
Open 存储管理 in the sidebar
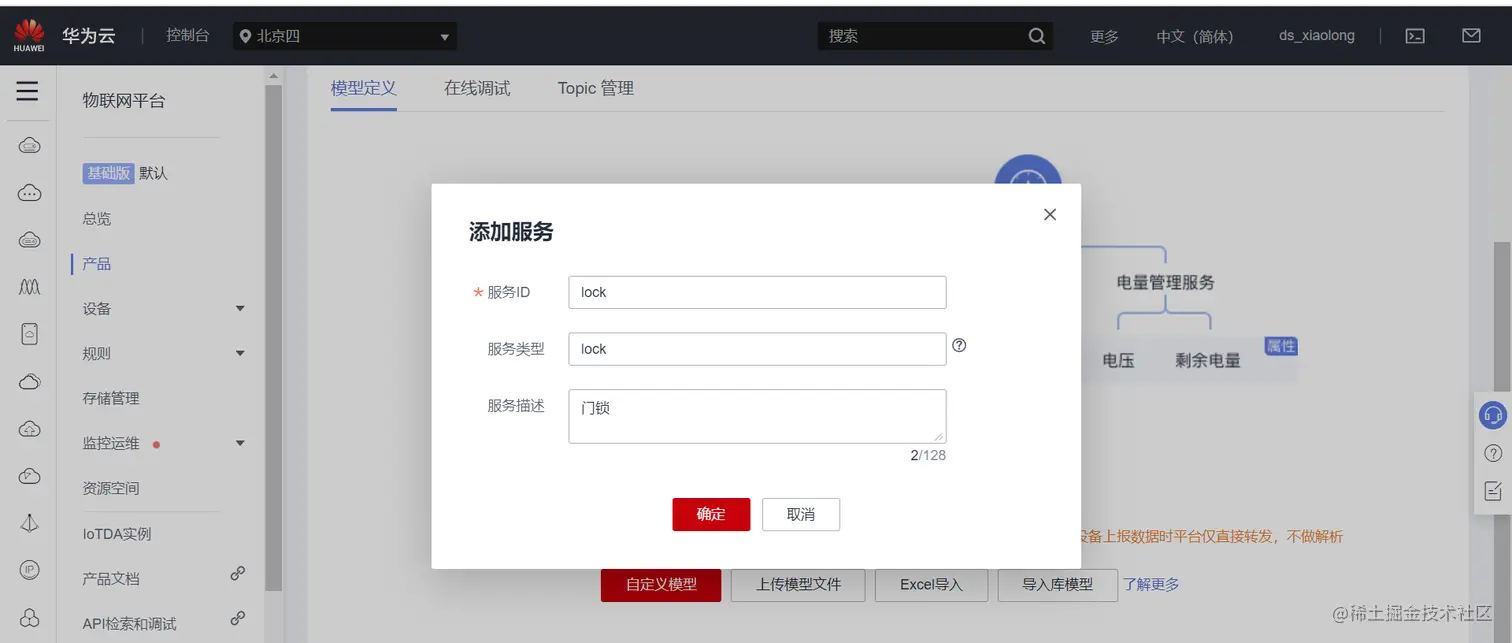click(x=111, y=399)
